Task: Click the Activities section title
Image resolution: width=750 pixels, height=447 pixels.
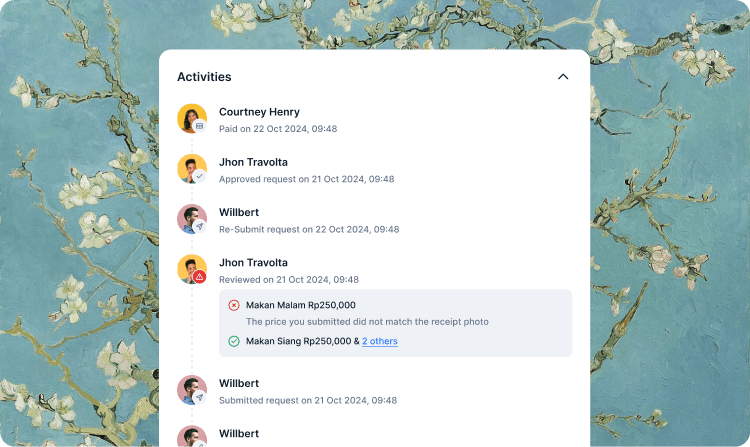Action: tap(204, 77)
